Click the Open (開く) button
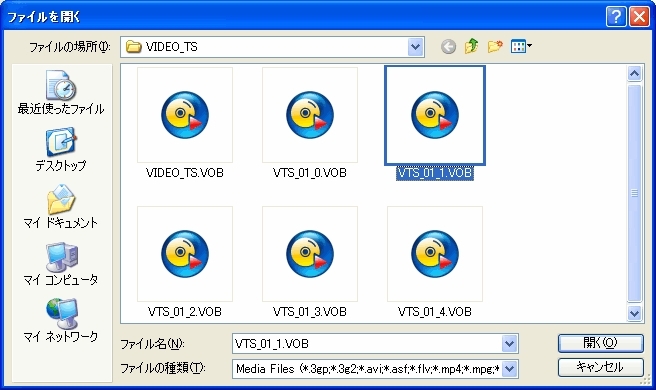Image resolution: width=656 pixels, height=390 pixels. click(600, 343)
